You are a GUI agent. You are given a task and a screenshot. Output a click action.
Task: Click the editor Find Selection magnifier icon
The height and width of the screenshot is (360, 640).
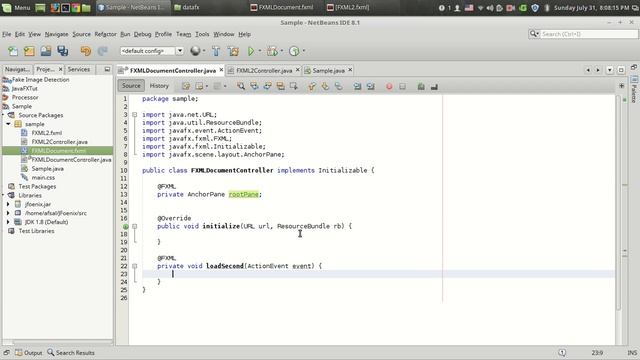[241, 86]
